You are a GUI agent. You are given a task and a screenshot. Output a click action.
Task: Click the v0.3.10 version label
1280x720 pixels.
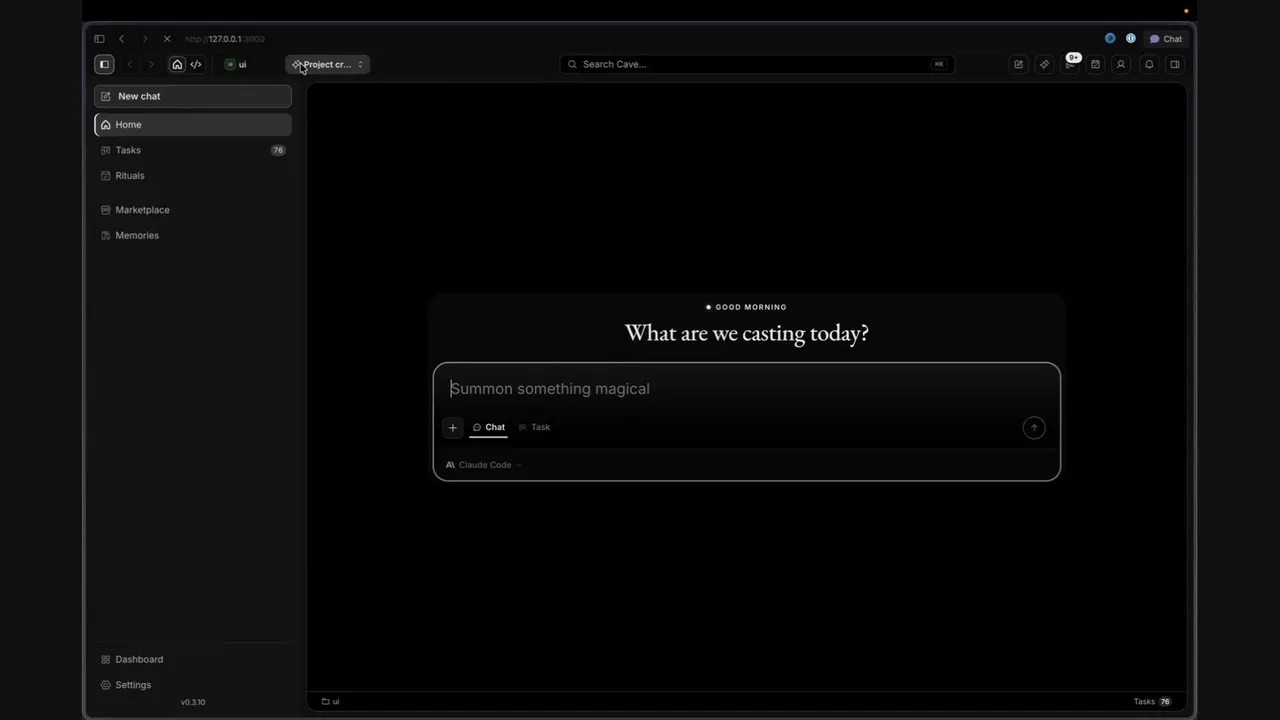point(193,702)
